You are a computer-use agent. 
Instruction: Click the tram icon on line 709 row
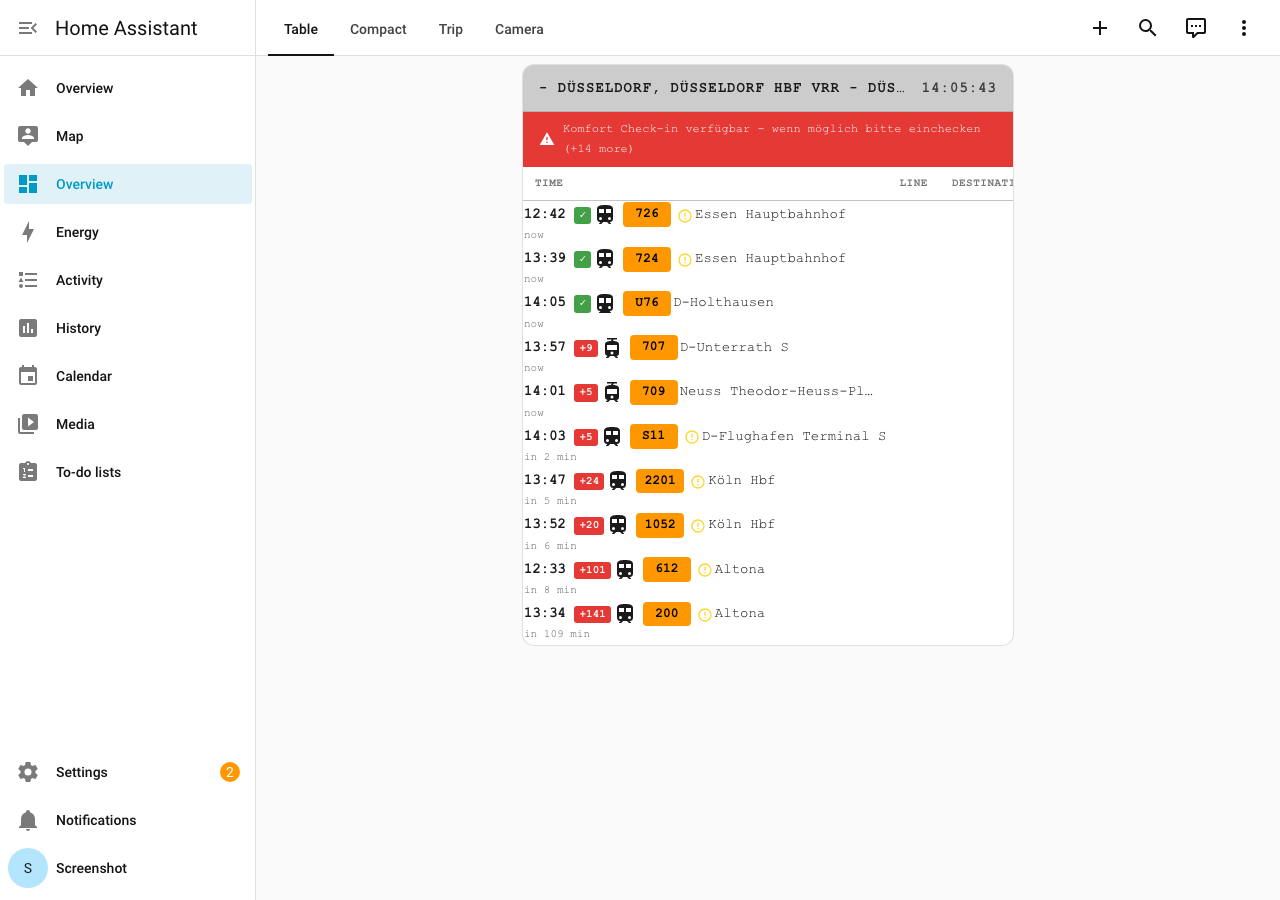click(x=612, y=391)
